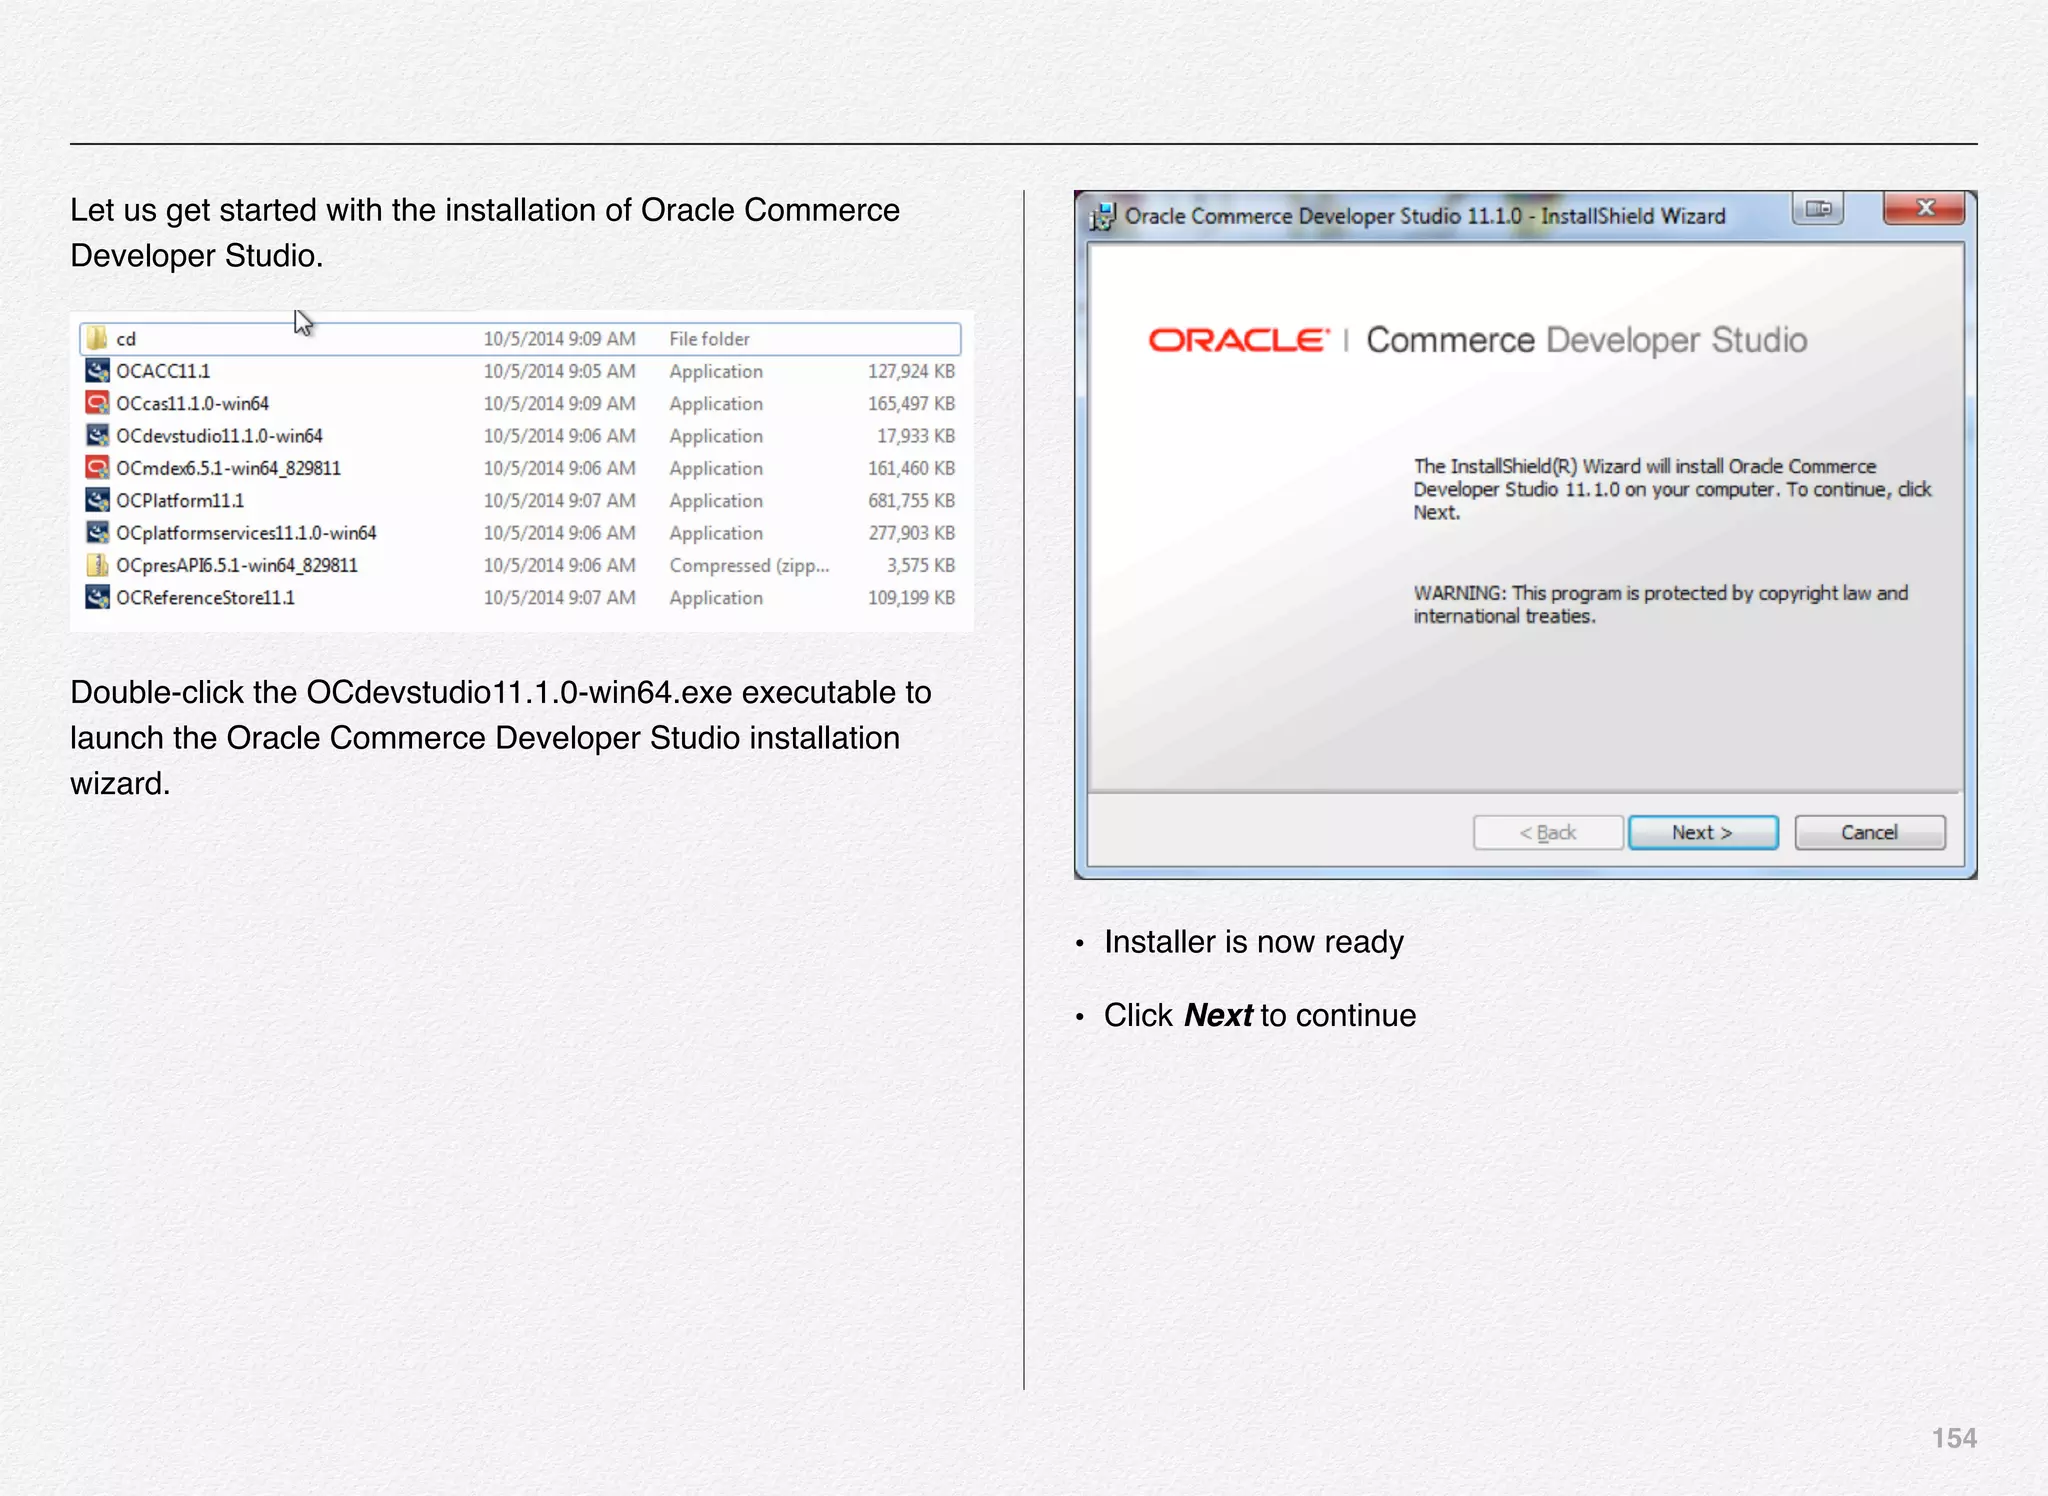
Task: Click the Compressed (zipp... type entry
Action: tap(749, 565)
